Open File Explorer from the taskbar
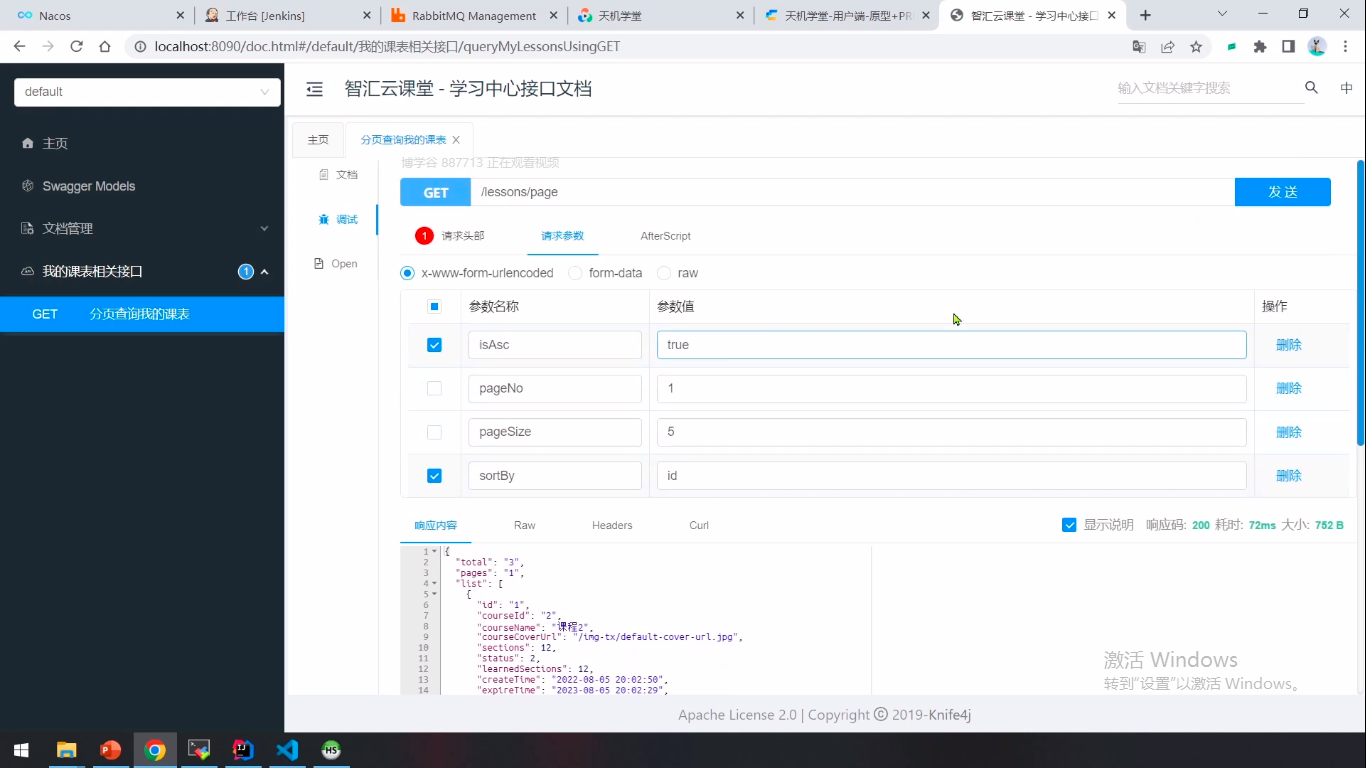The width and height of the screenshot is (1366, 768). (66, 750)
